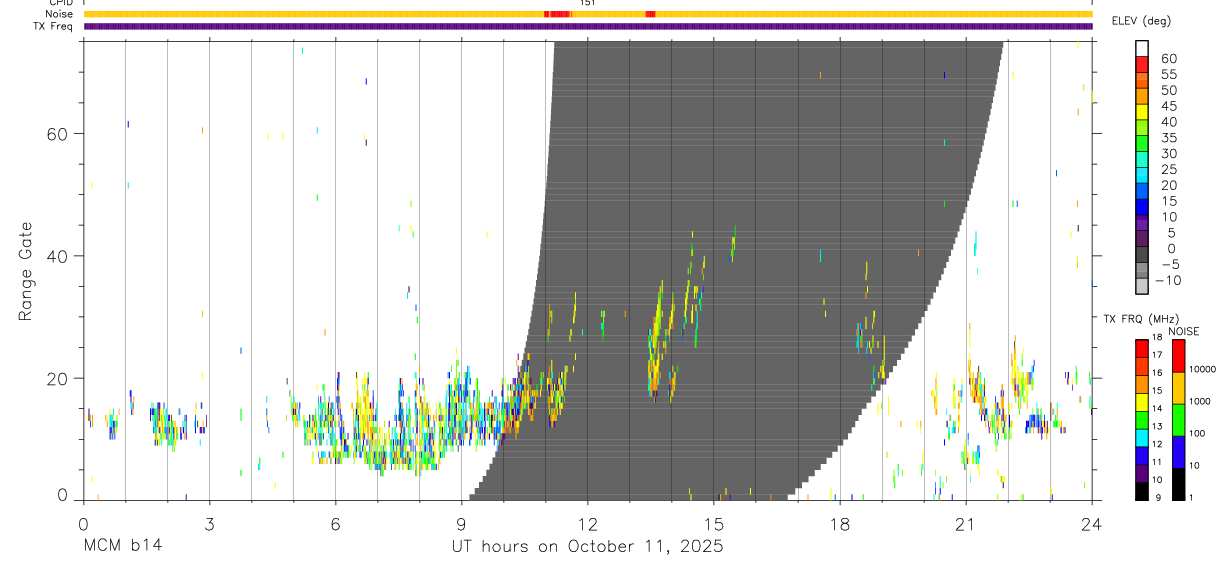Screen dimensions: 1228x567
Task: Click the '100' label on NOISE legend
Action: (x=1198, y=433)
